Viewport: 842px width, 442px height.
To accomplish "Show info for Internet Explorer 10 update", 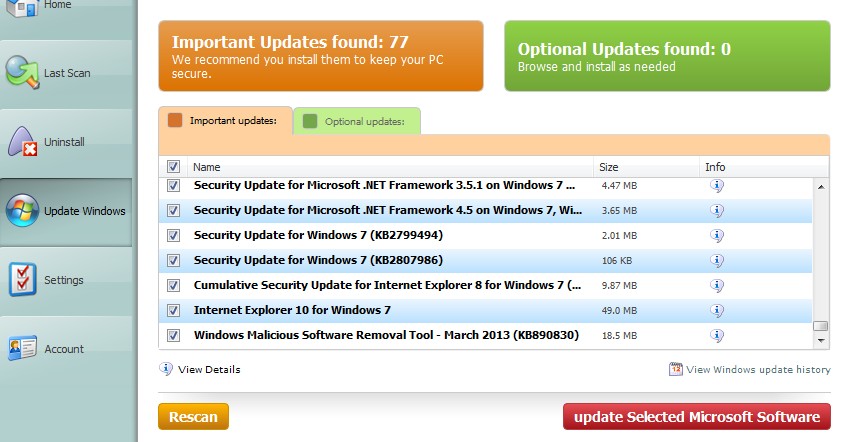I will [x=716, y=310].
